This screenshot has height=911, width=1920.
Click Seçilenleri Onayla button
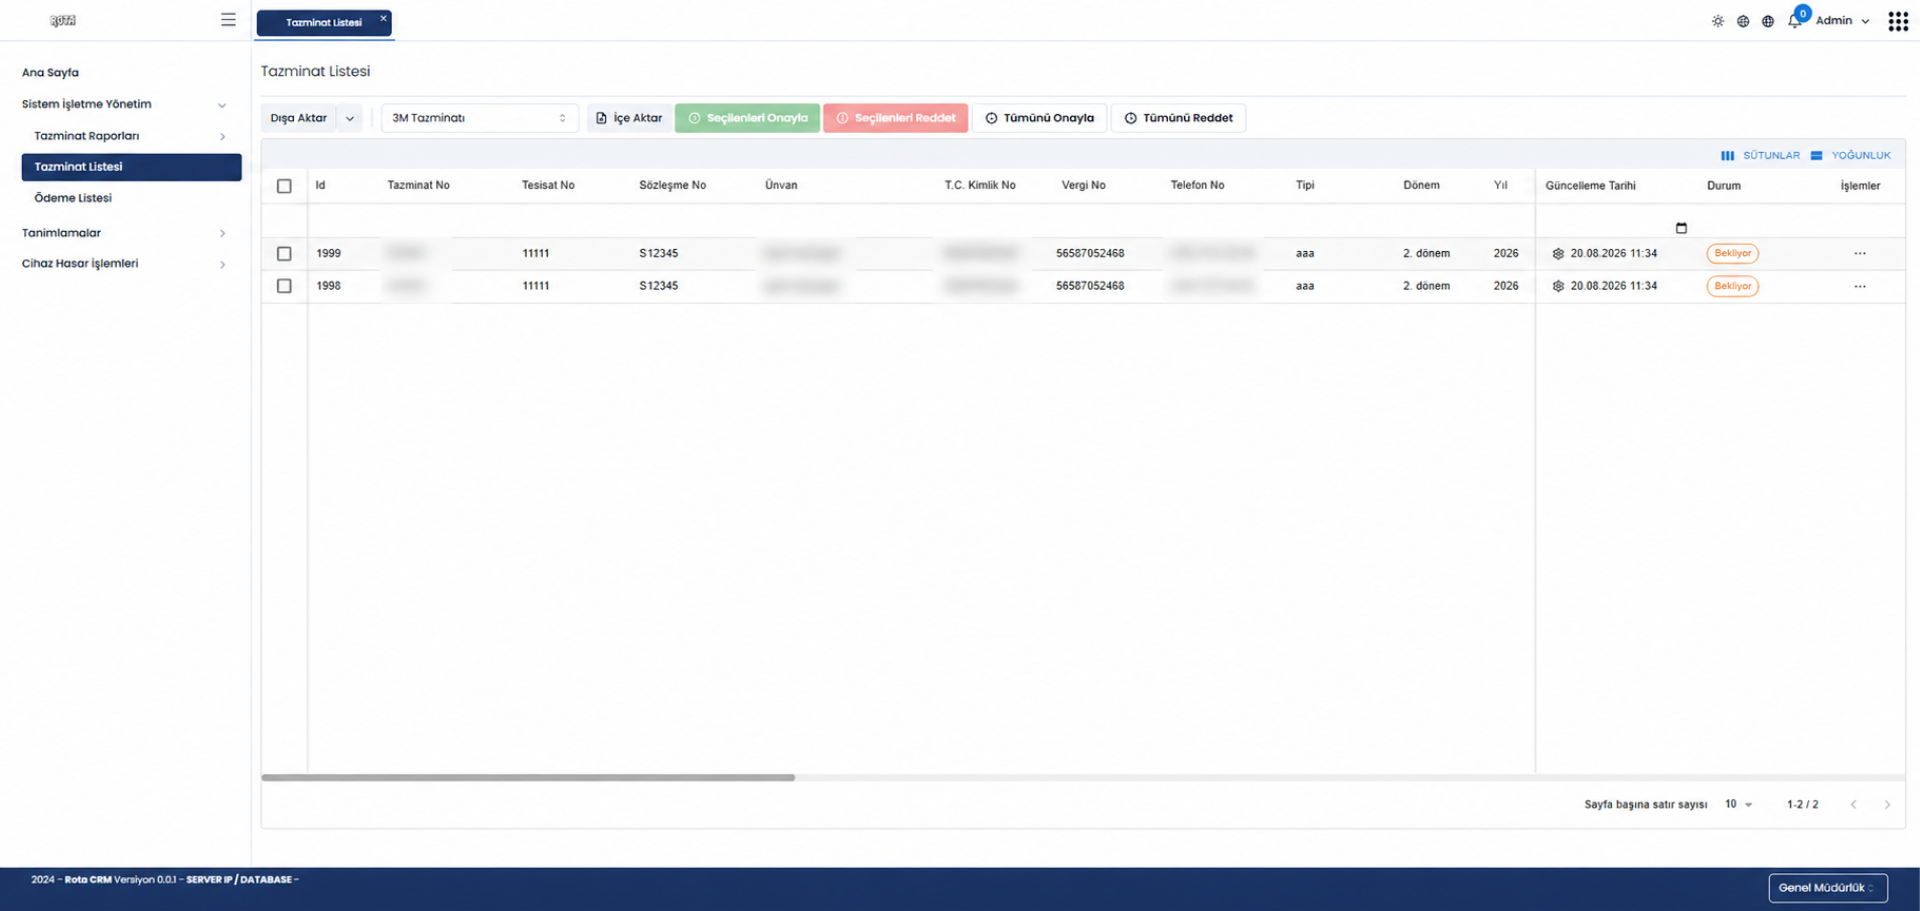pyautogui.click(x=747, y=118)
